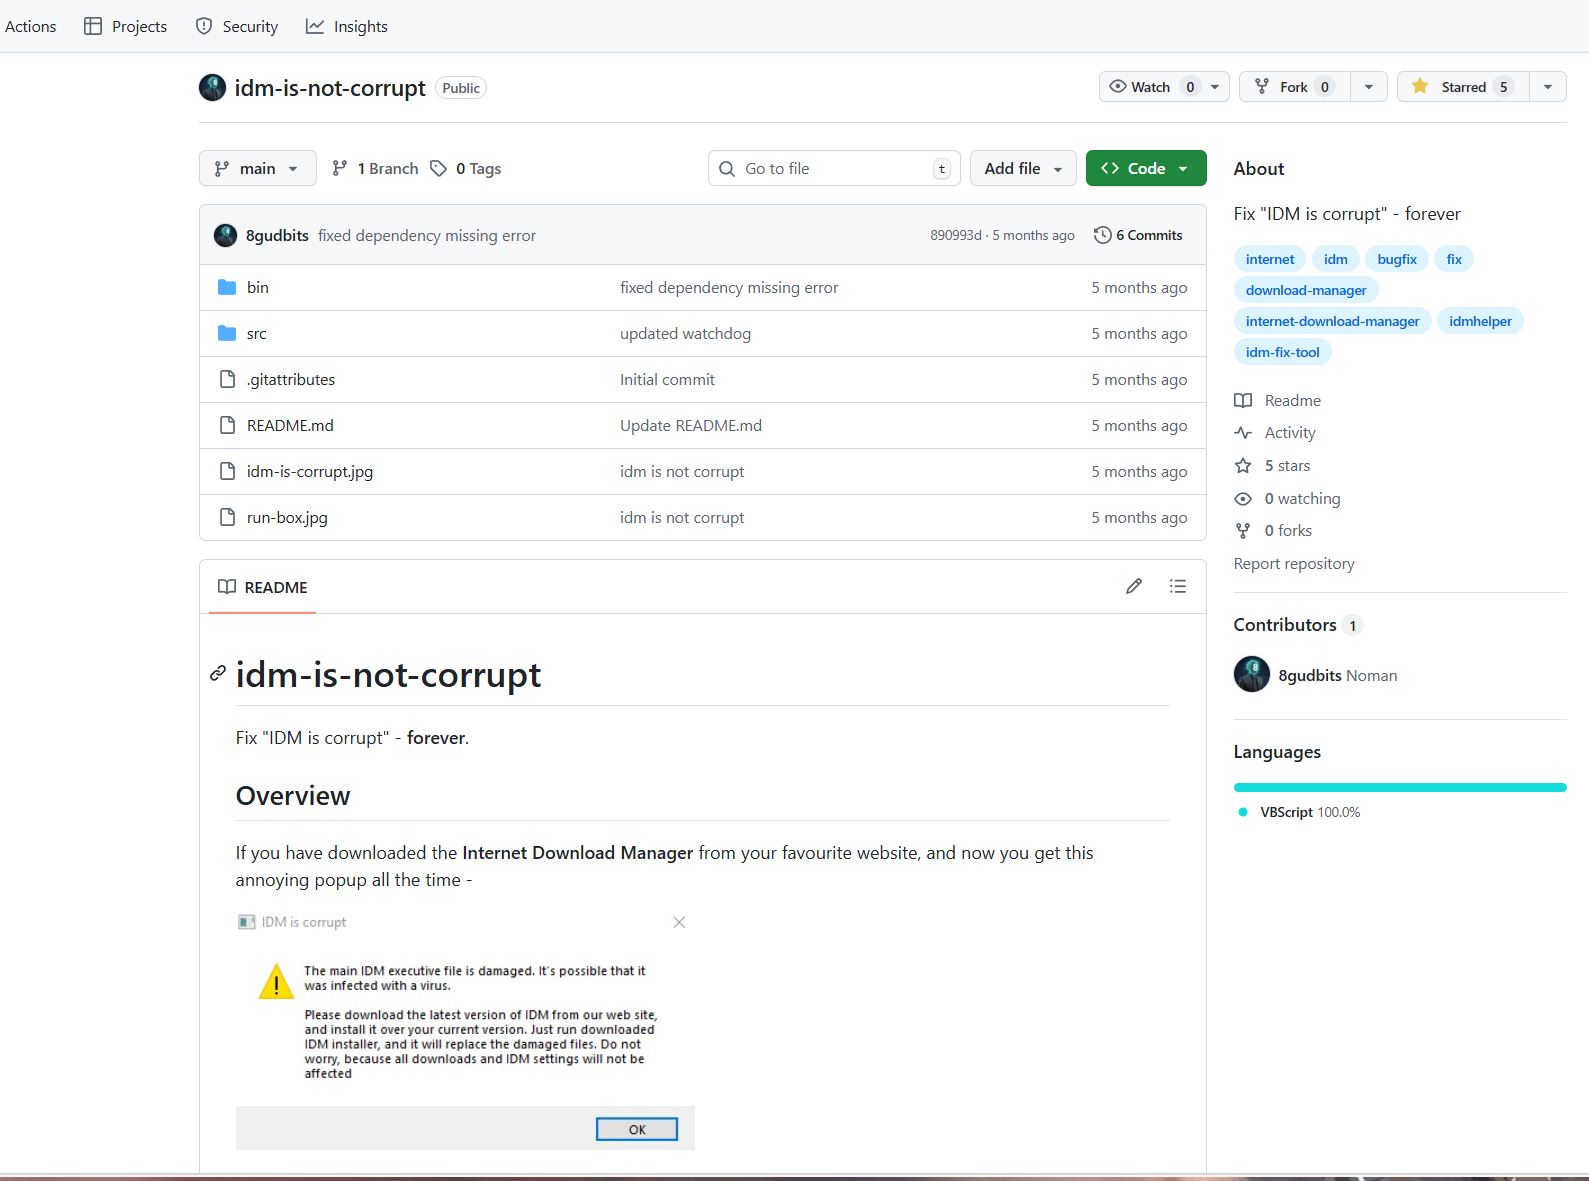This screenshot has height=1181, width=1589.
Task: Open the main branch selector
Action: (258, 168)
